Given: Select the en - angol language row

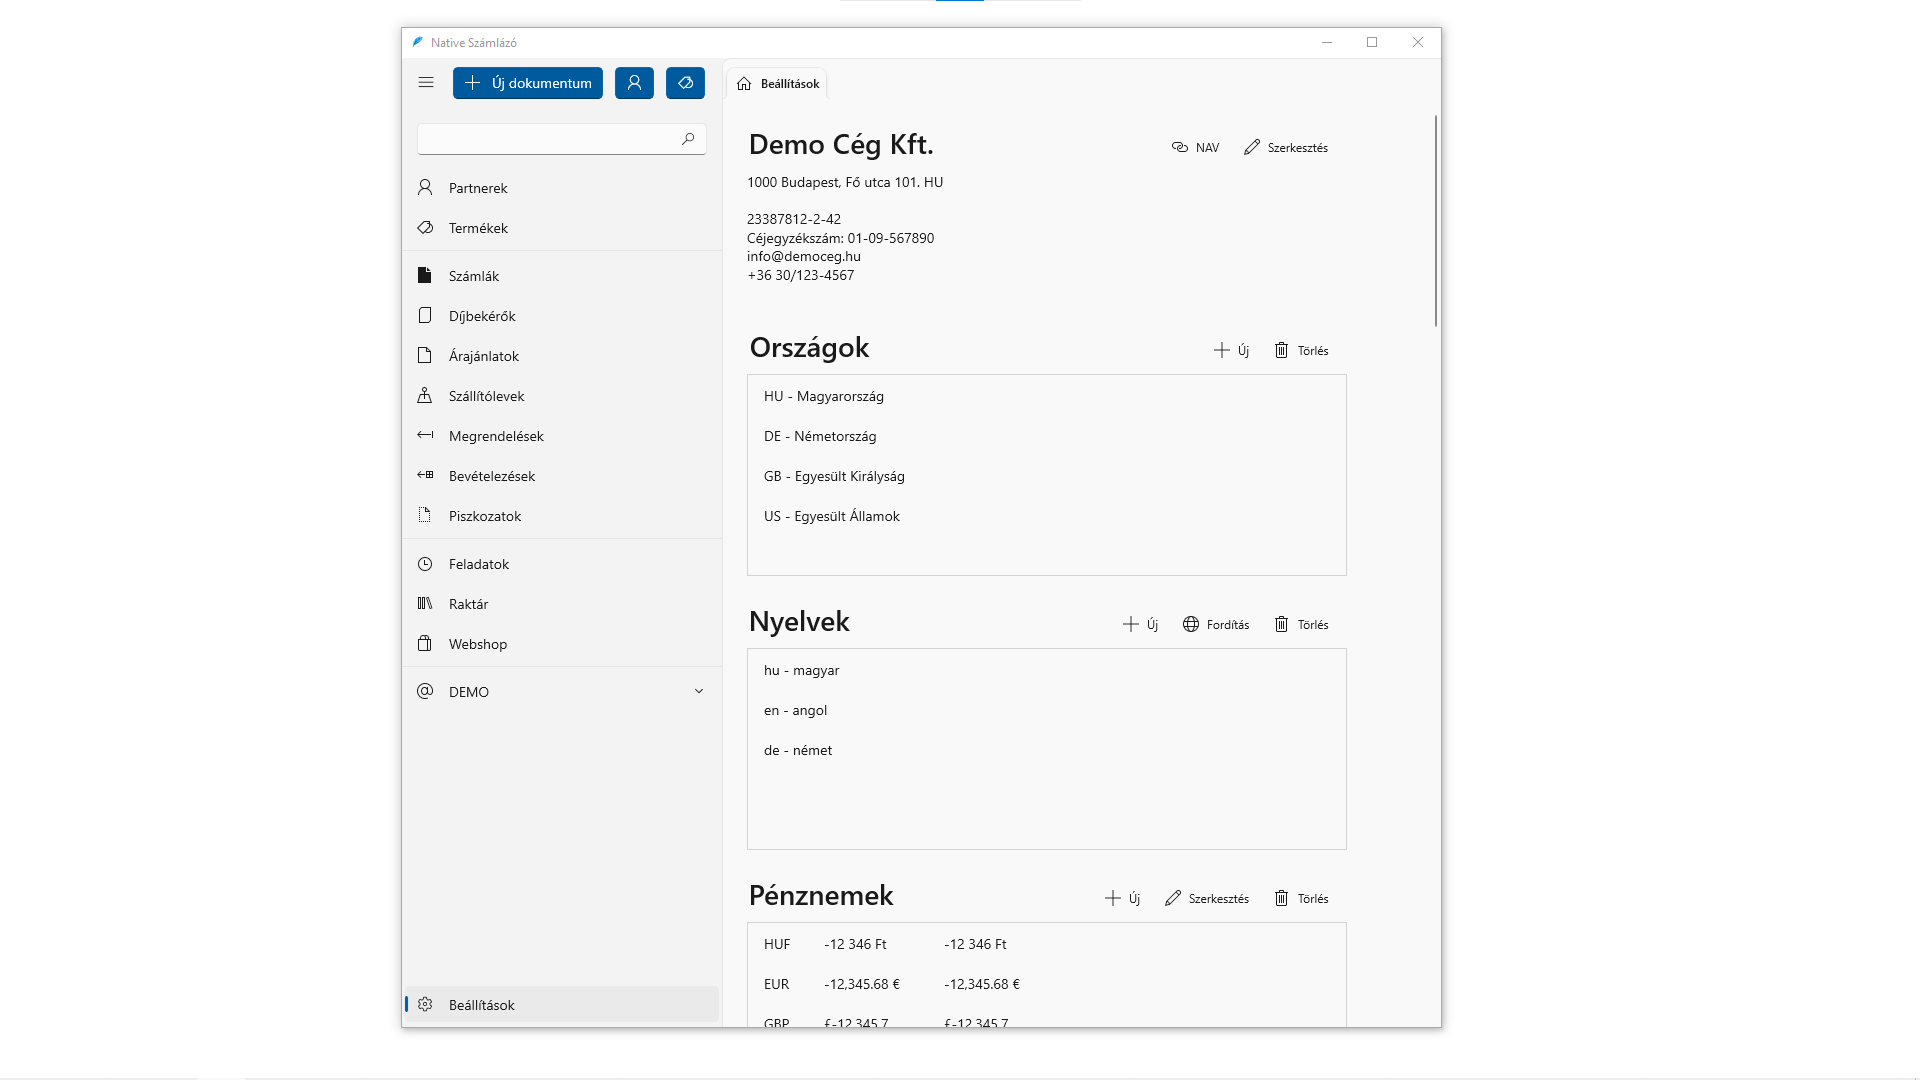Looking at the screenshot, I should coord(796,710).
